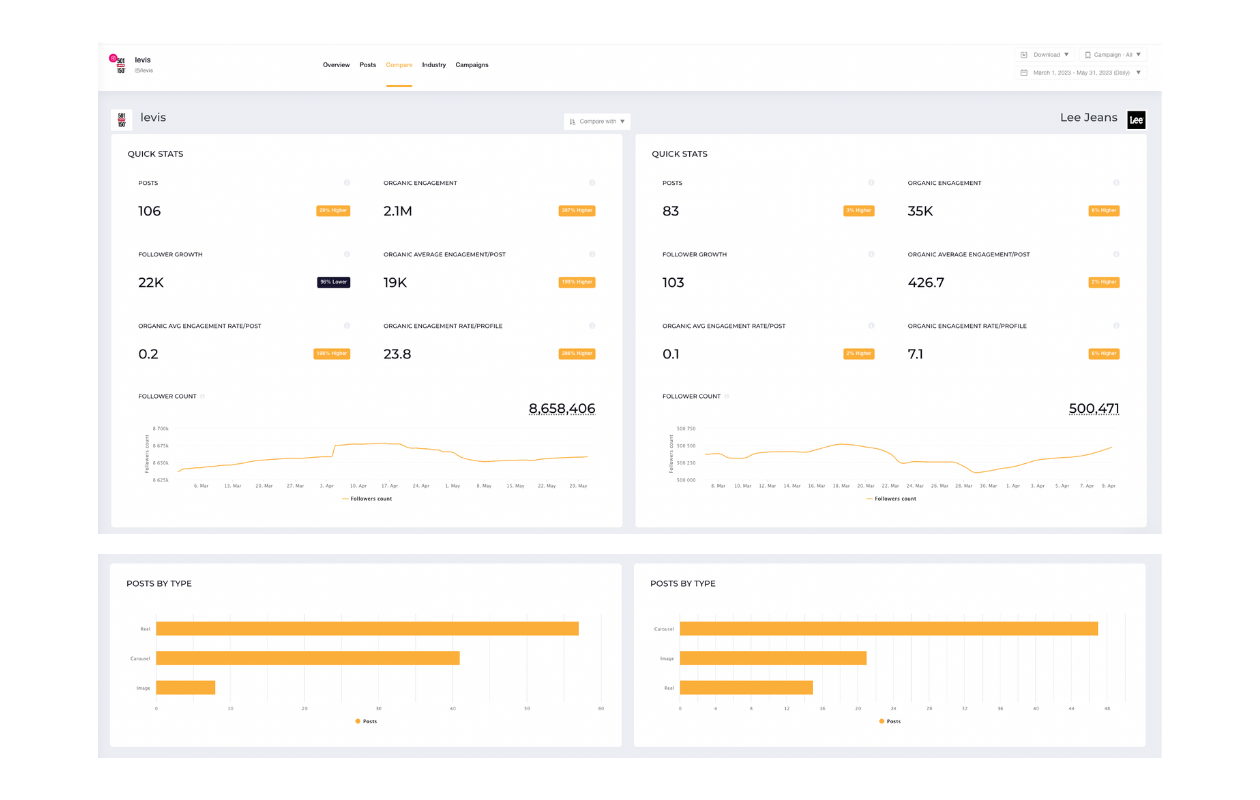Click info icon for Lee Jeans Follower Growth
Image resolution: width=1260 pixels, height=800 pixels.
pos(871,254)
